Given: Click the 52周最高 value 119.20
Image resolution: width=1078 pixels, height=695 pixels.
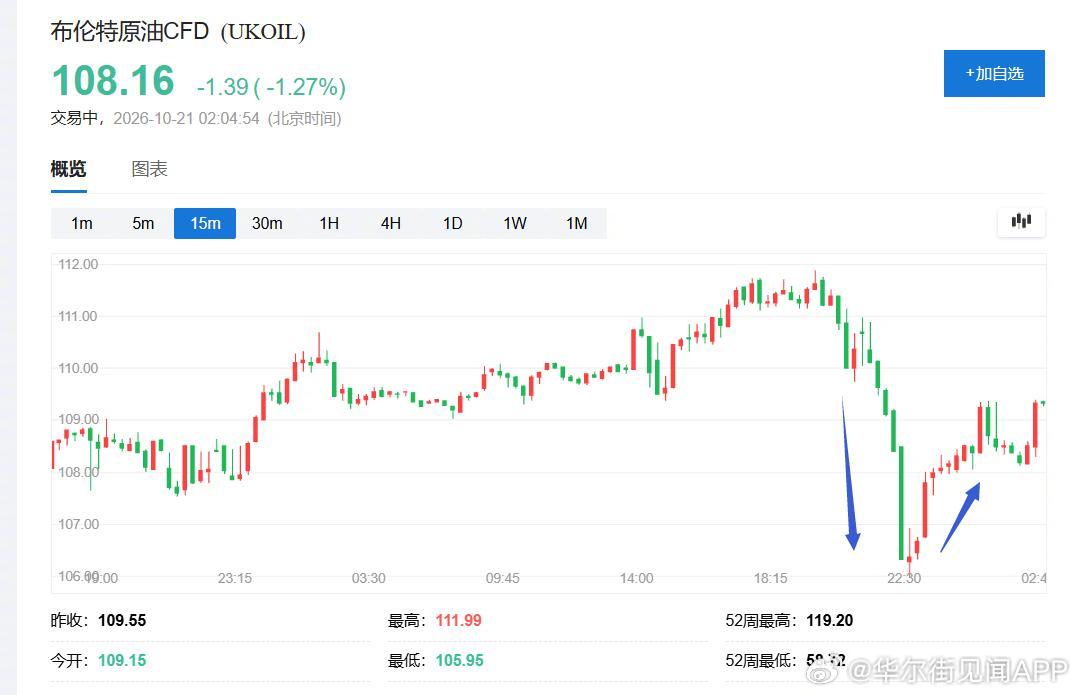Looking at the screenshot, I should 830,620.
